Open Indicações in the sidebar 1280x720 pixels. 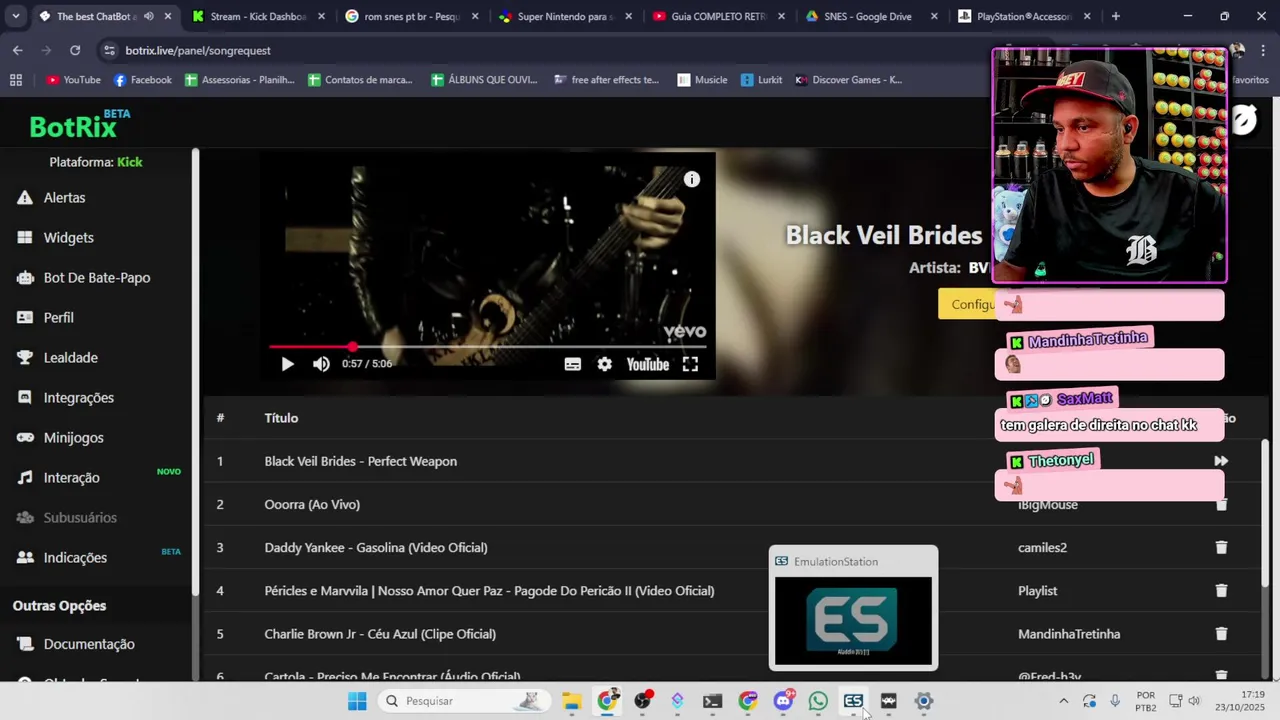pyautogui.click(x=75, y=558)
